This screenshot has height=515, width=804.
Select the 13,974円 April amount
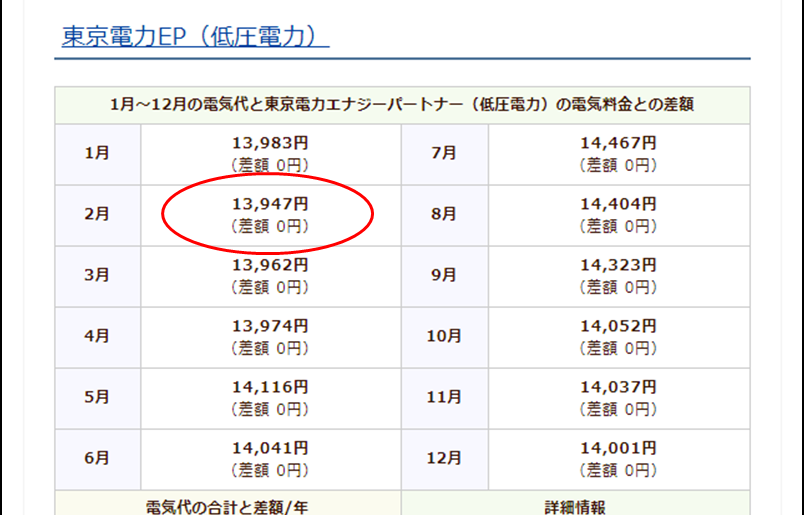(x=270, y=326)
